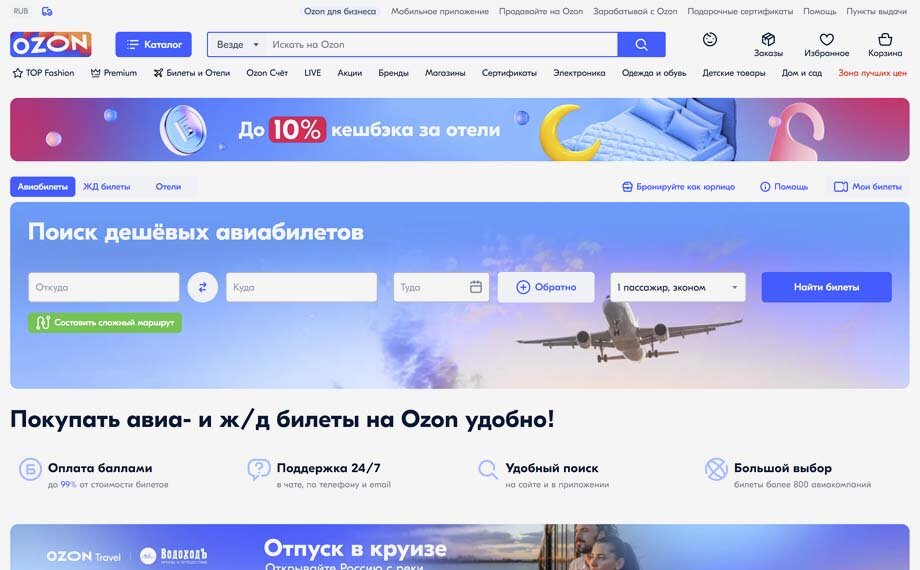Click the Откуда input field
This screenshot has width=920, height=570.
[104, 287]
